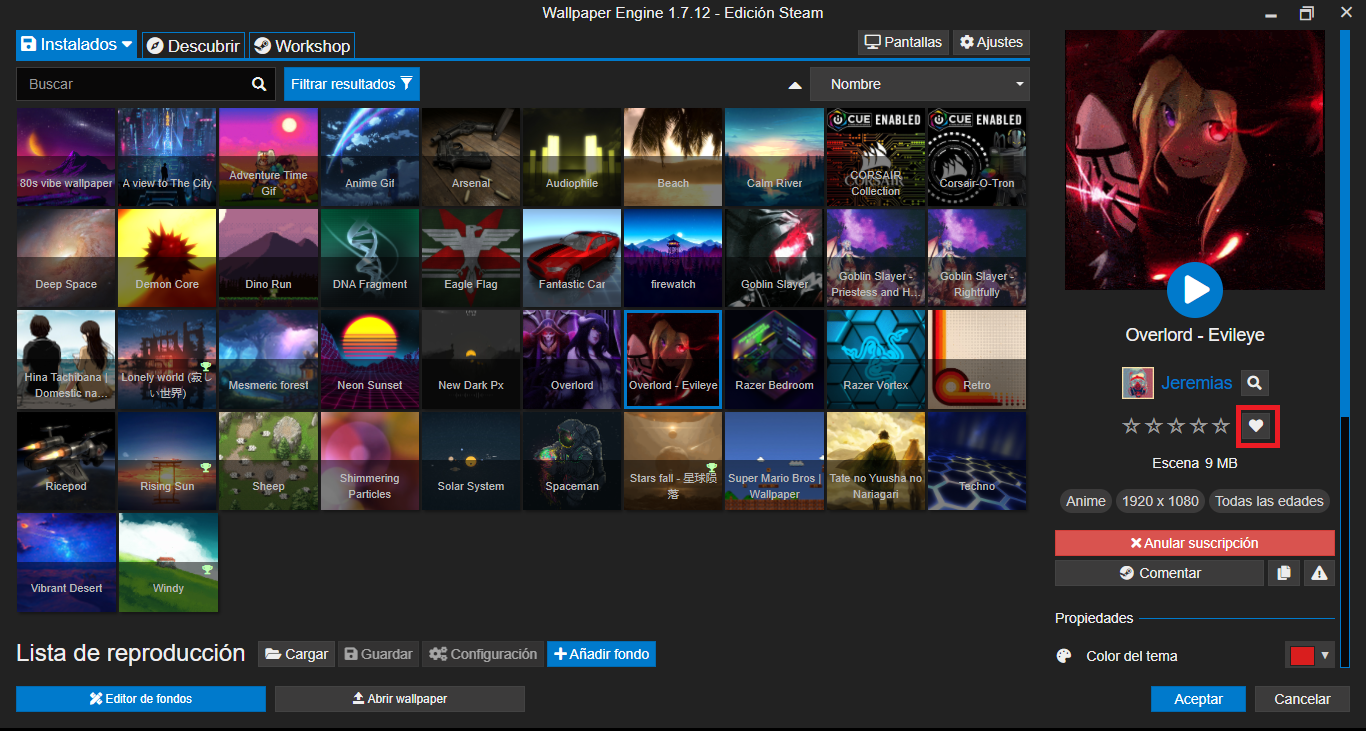Select the DNA Fragment wallpaper
This screenshot has width=1366, height=731.
(x=370, y=257)
